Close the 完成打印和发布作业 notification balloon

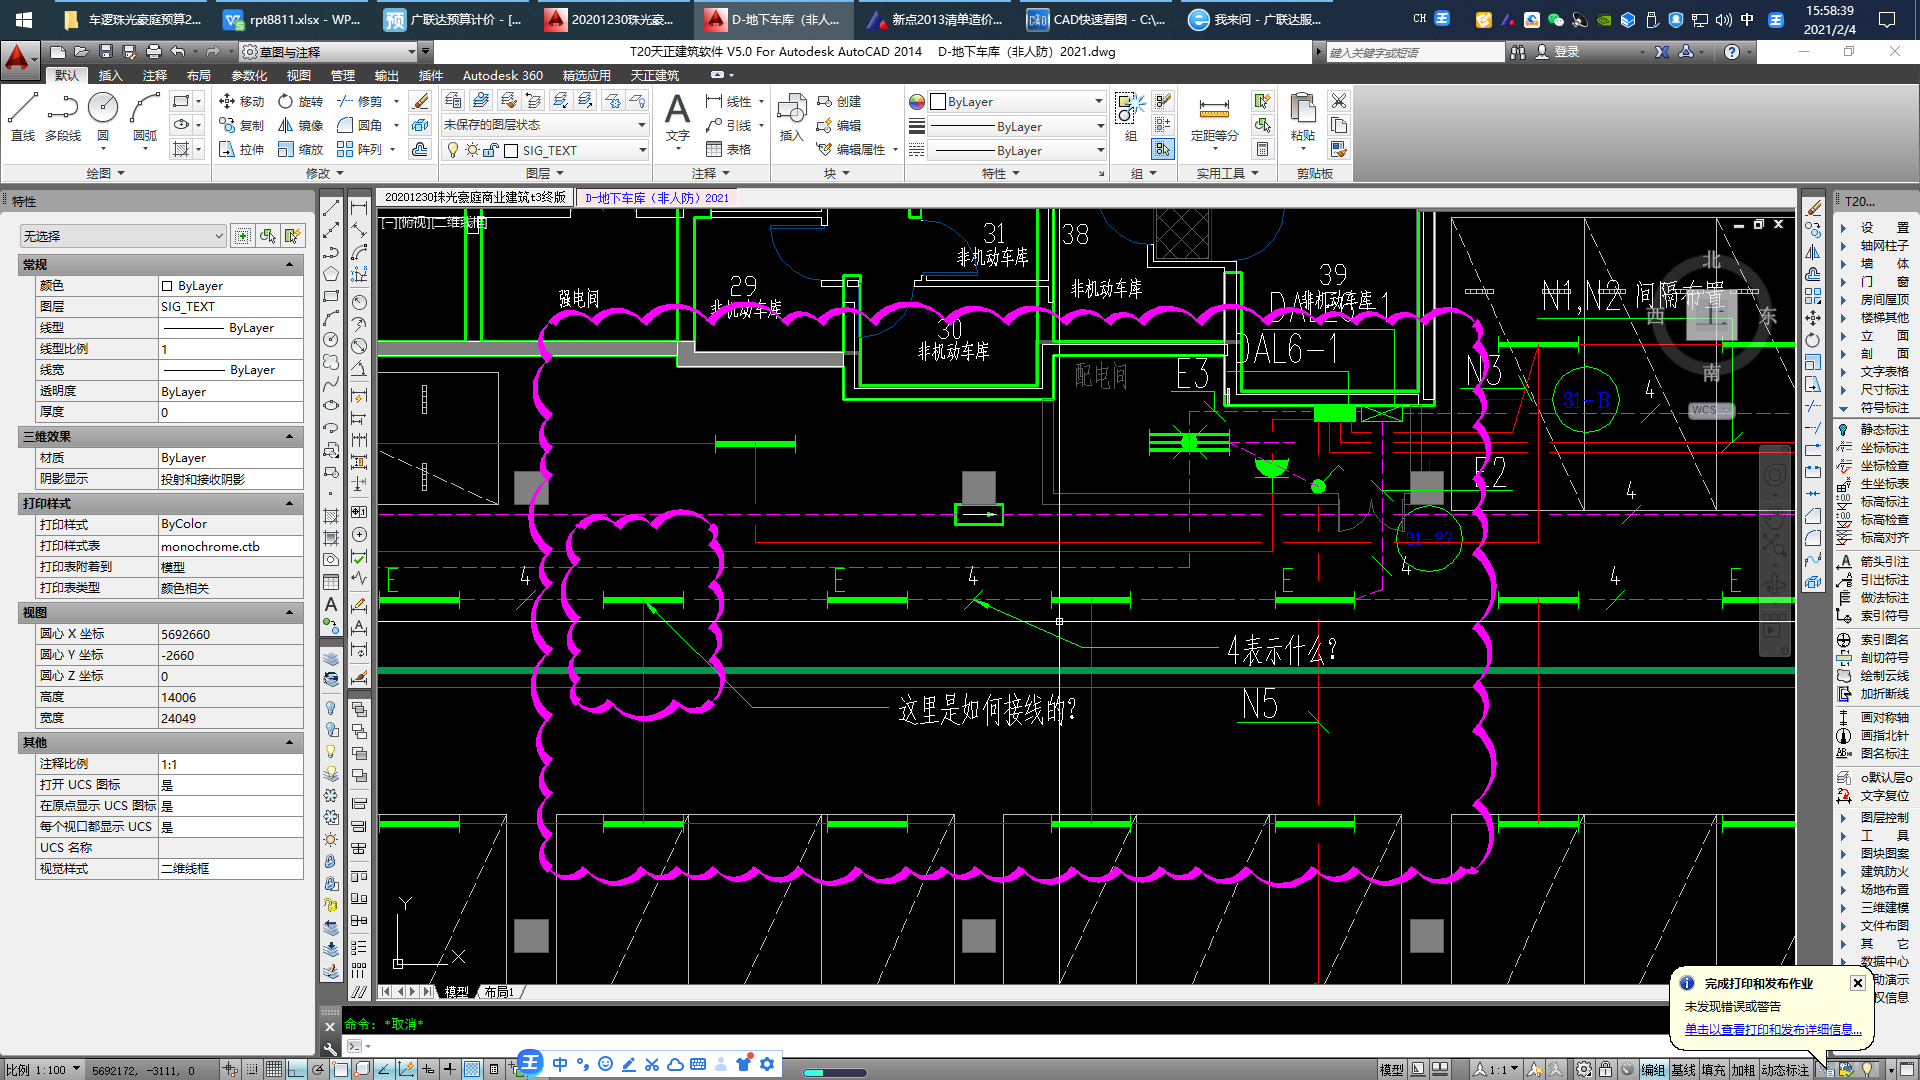[x=1857, y=983]
